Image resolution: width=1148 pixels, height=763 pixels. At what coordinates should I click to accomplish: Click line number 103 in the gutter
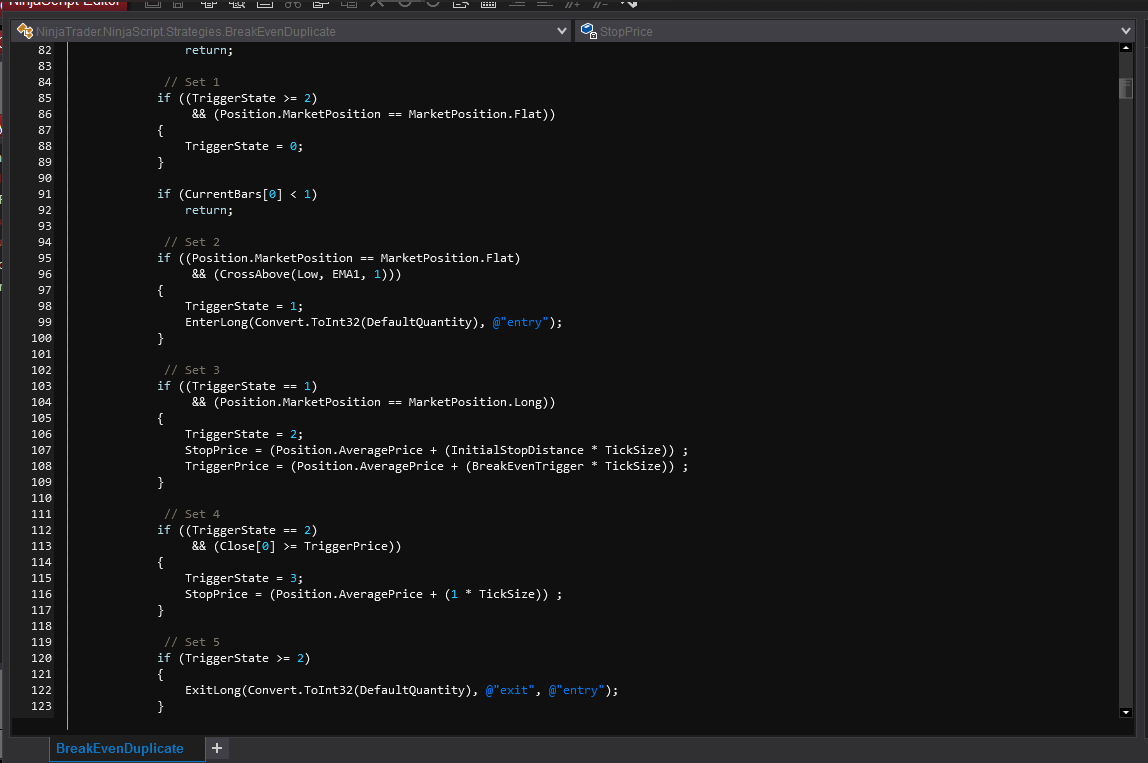(41, 386)
